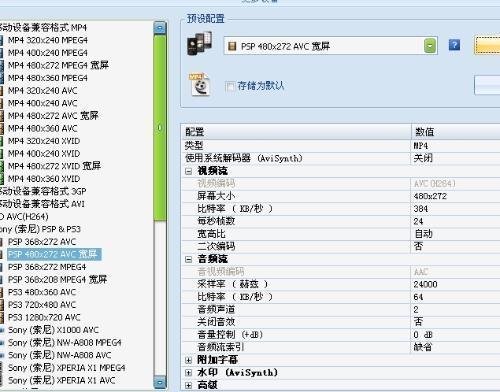Open the 移动设备兼容格式 AVI category
The height and width of the screenshot is (392, 500).
[x=42, y=204]
